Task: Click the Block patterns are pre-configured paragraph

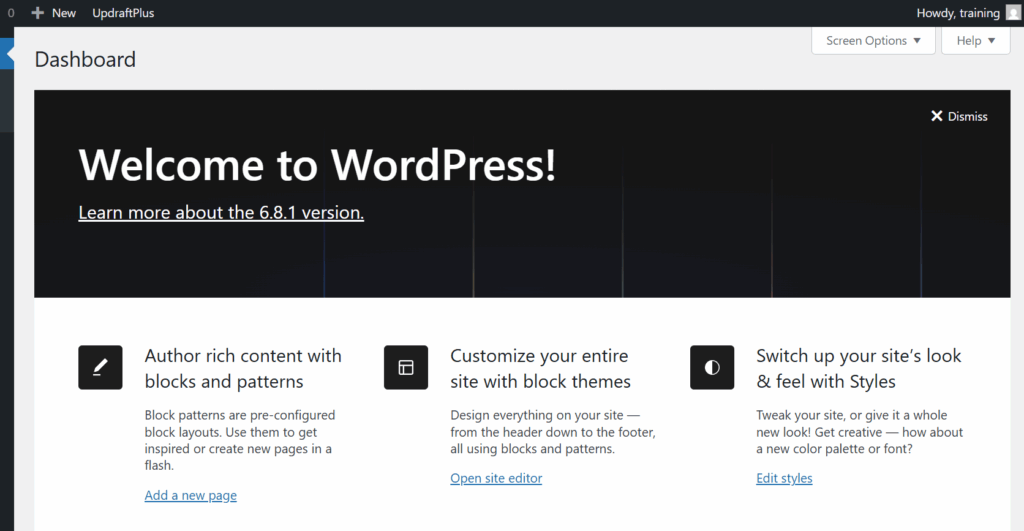Action: pyautogui.click(x=240, y=440)
